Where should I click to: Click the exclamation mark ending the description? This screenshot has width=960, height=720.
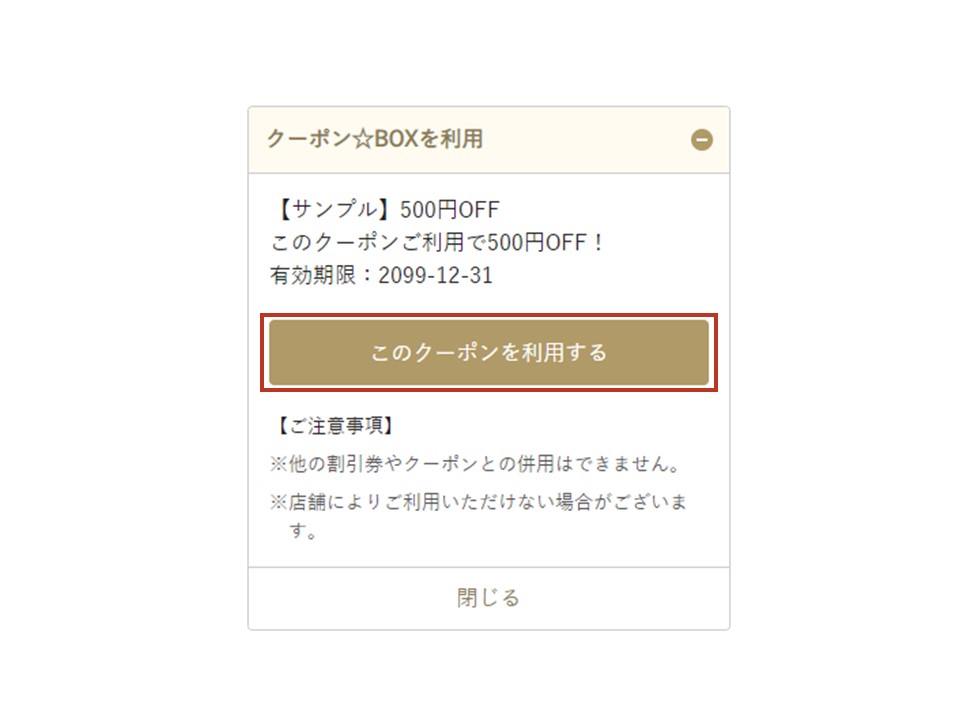598,243
